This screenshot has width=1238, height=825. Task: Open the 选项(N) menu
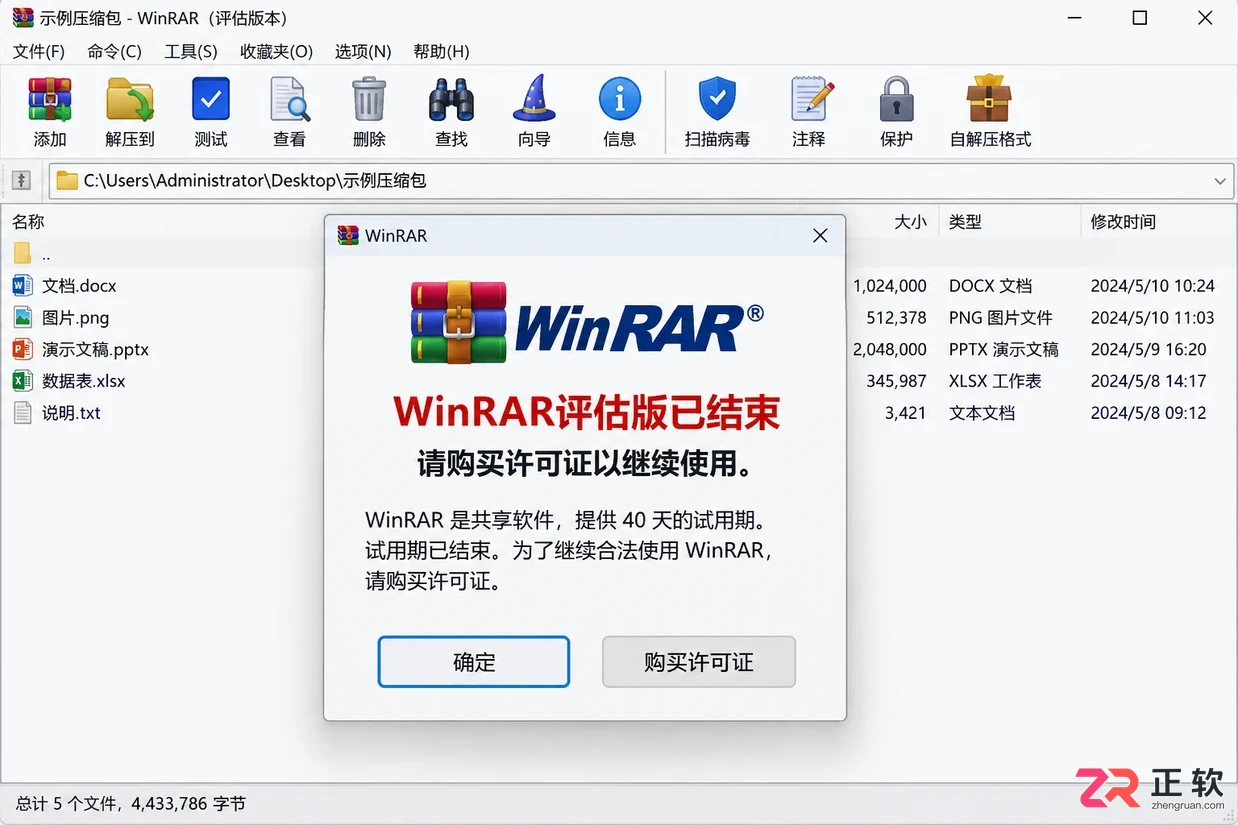click(x=363, y=51)
